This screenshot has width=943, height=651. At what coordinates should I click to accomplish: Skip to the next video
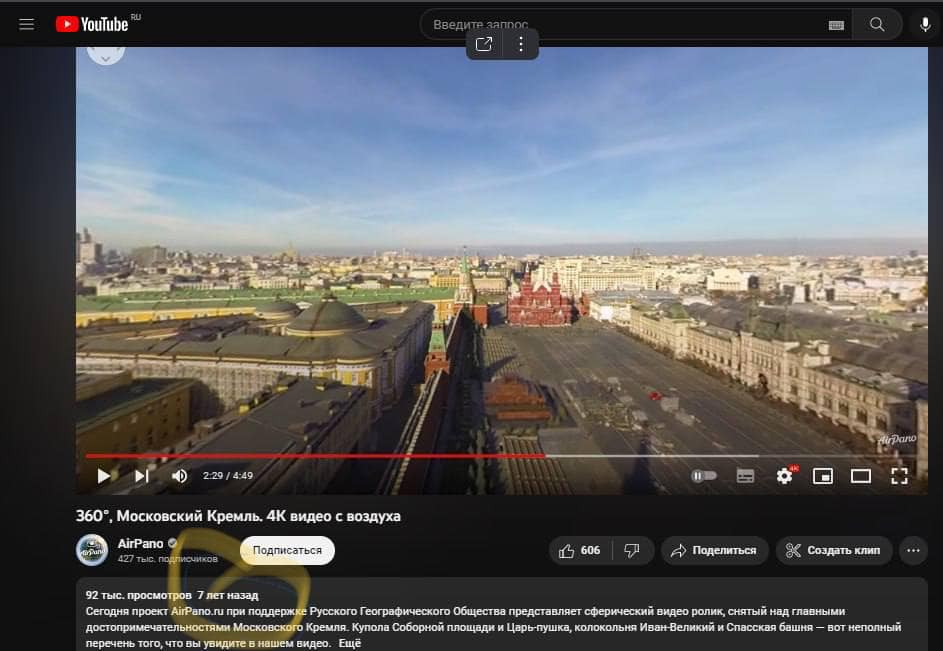click(142, 476)
